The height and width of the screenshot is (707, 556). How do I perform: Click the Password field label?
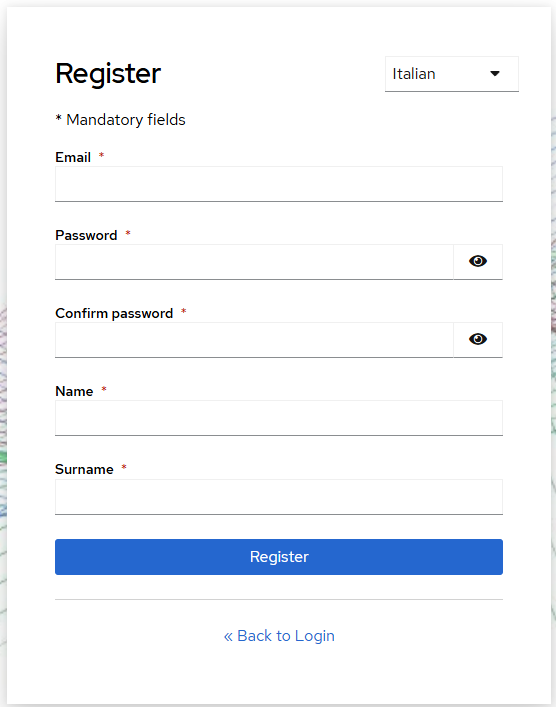pos(86,235)
